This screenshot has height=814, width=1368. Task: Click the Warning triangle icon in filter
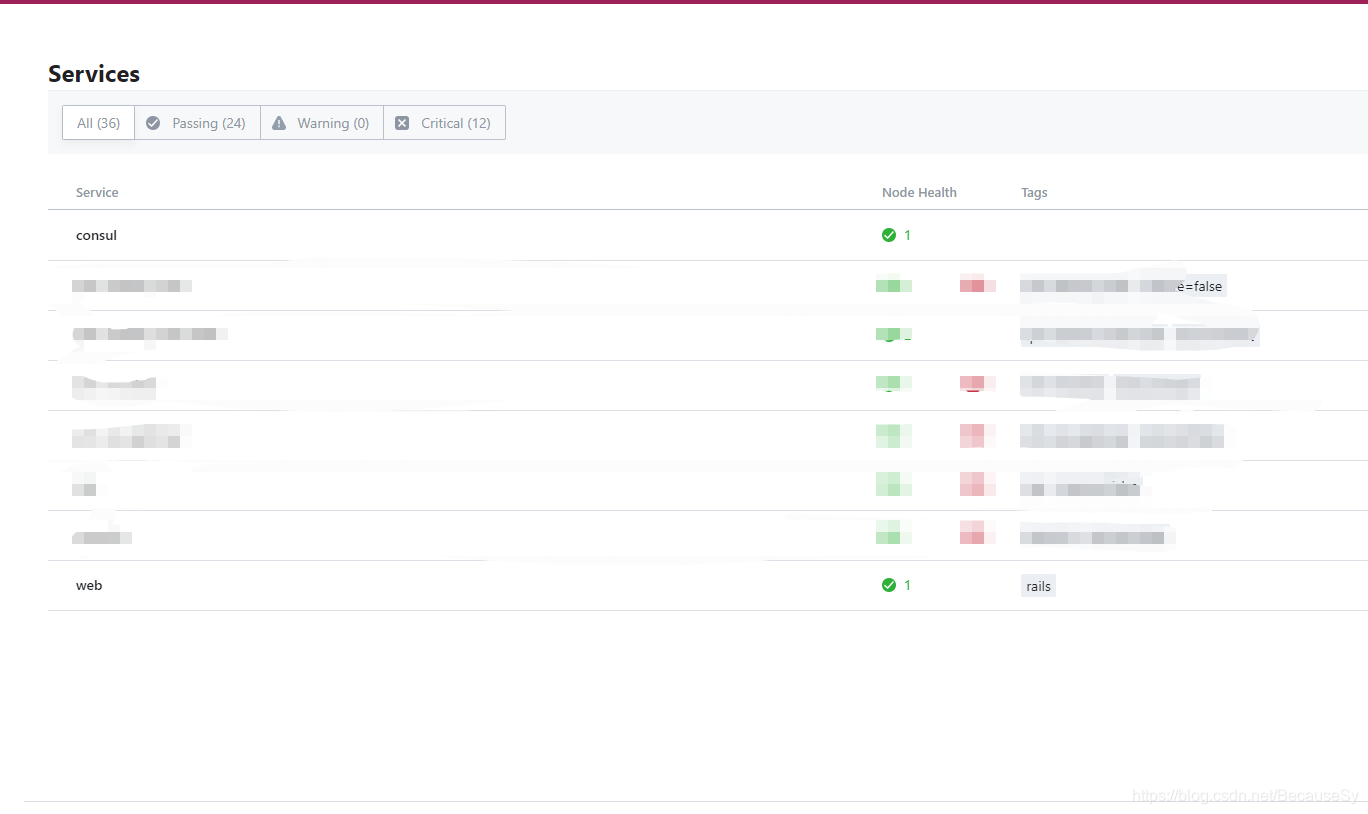(278, 123)
